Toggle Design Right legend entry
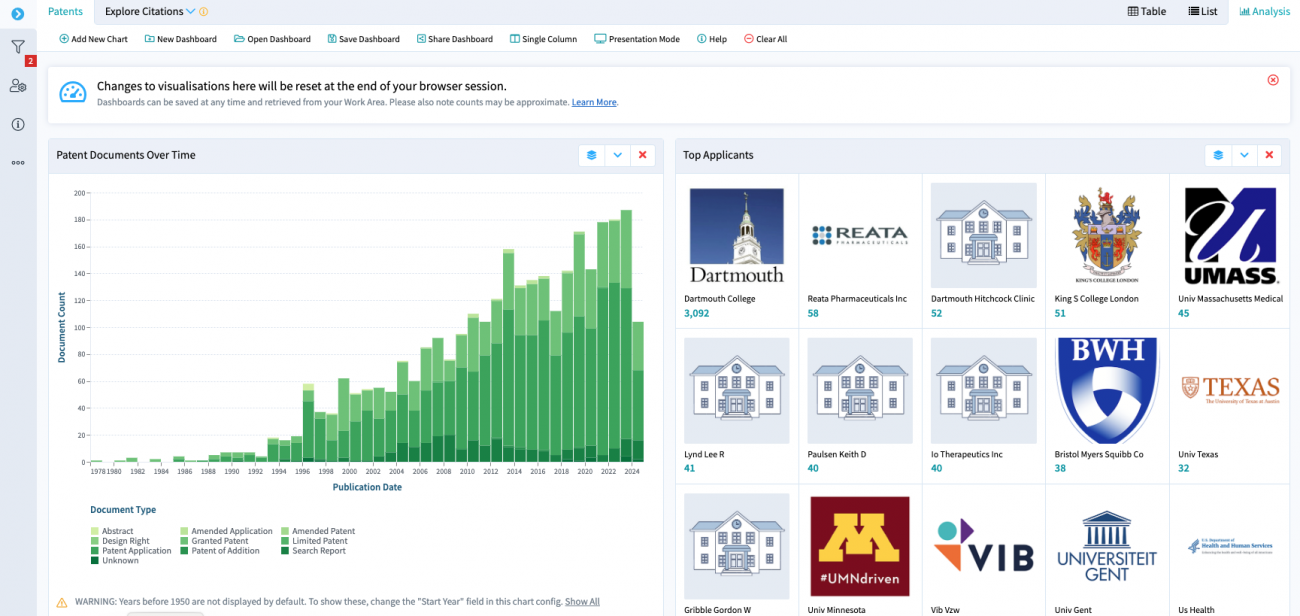1300x616 pixels. 118,541
